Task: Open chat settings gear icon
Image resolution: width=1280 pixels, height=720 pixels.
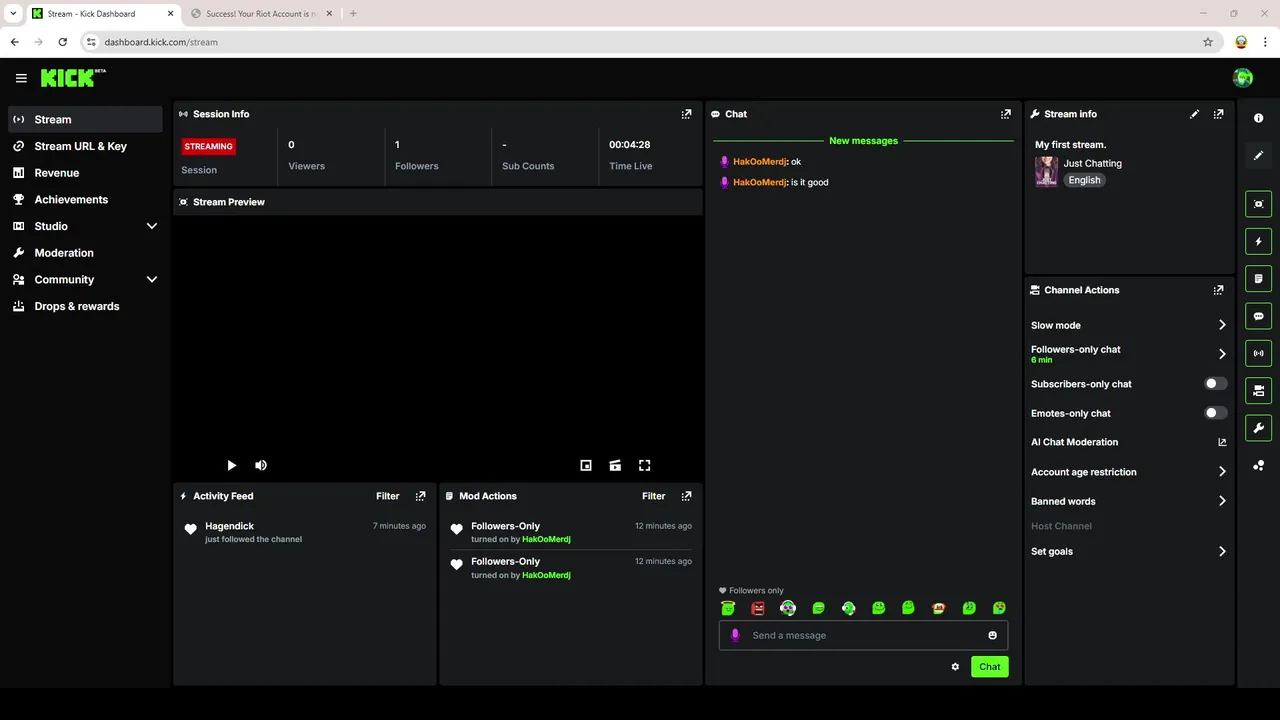Action: click(955, 667)
